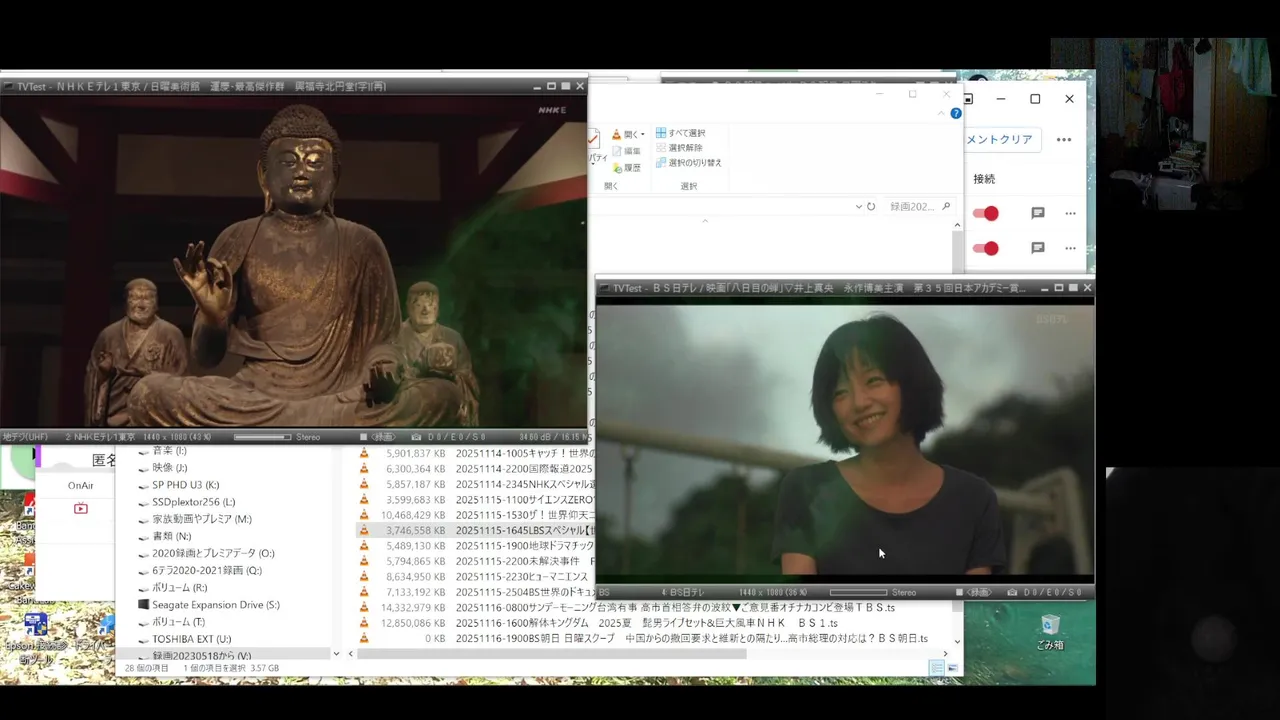Refresh the Explorer address bar
Screen dimensions: 1280x720
click(x=871, y=206)
